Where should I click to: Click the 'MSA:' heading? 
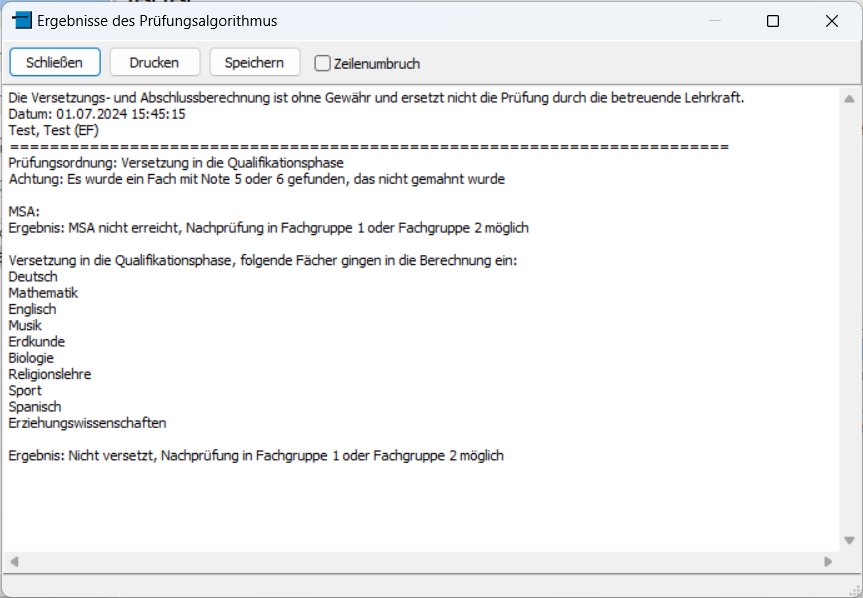pos(24,212)
